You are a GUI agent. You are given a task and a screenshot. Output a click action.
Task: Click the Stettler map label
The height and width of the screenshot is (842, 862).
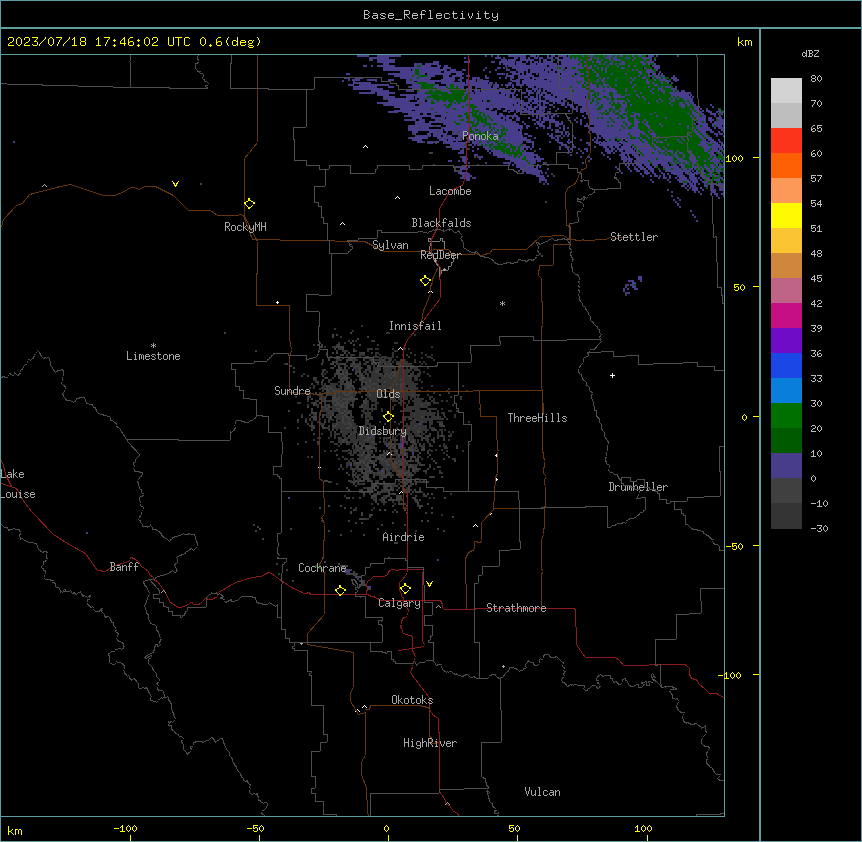(634, 237)
